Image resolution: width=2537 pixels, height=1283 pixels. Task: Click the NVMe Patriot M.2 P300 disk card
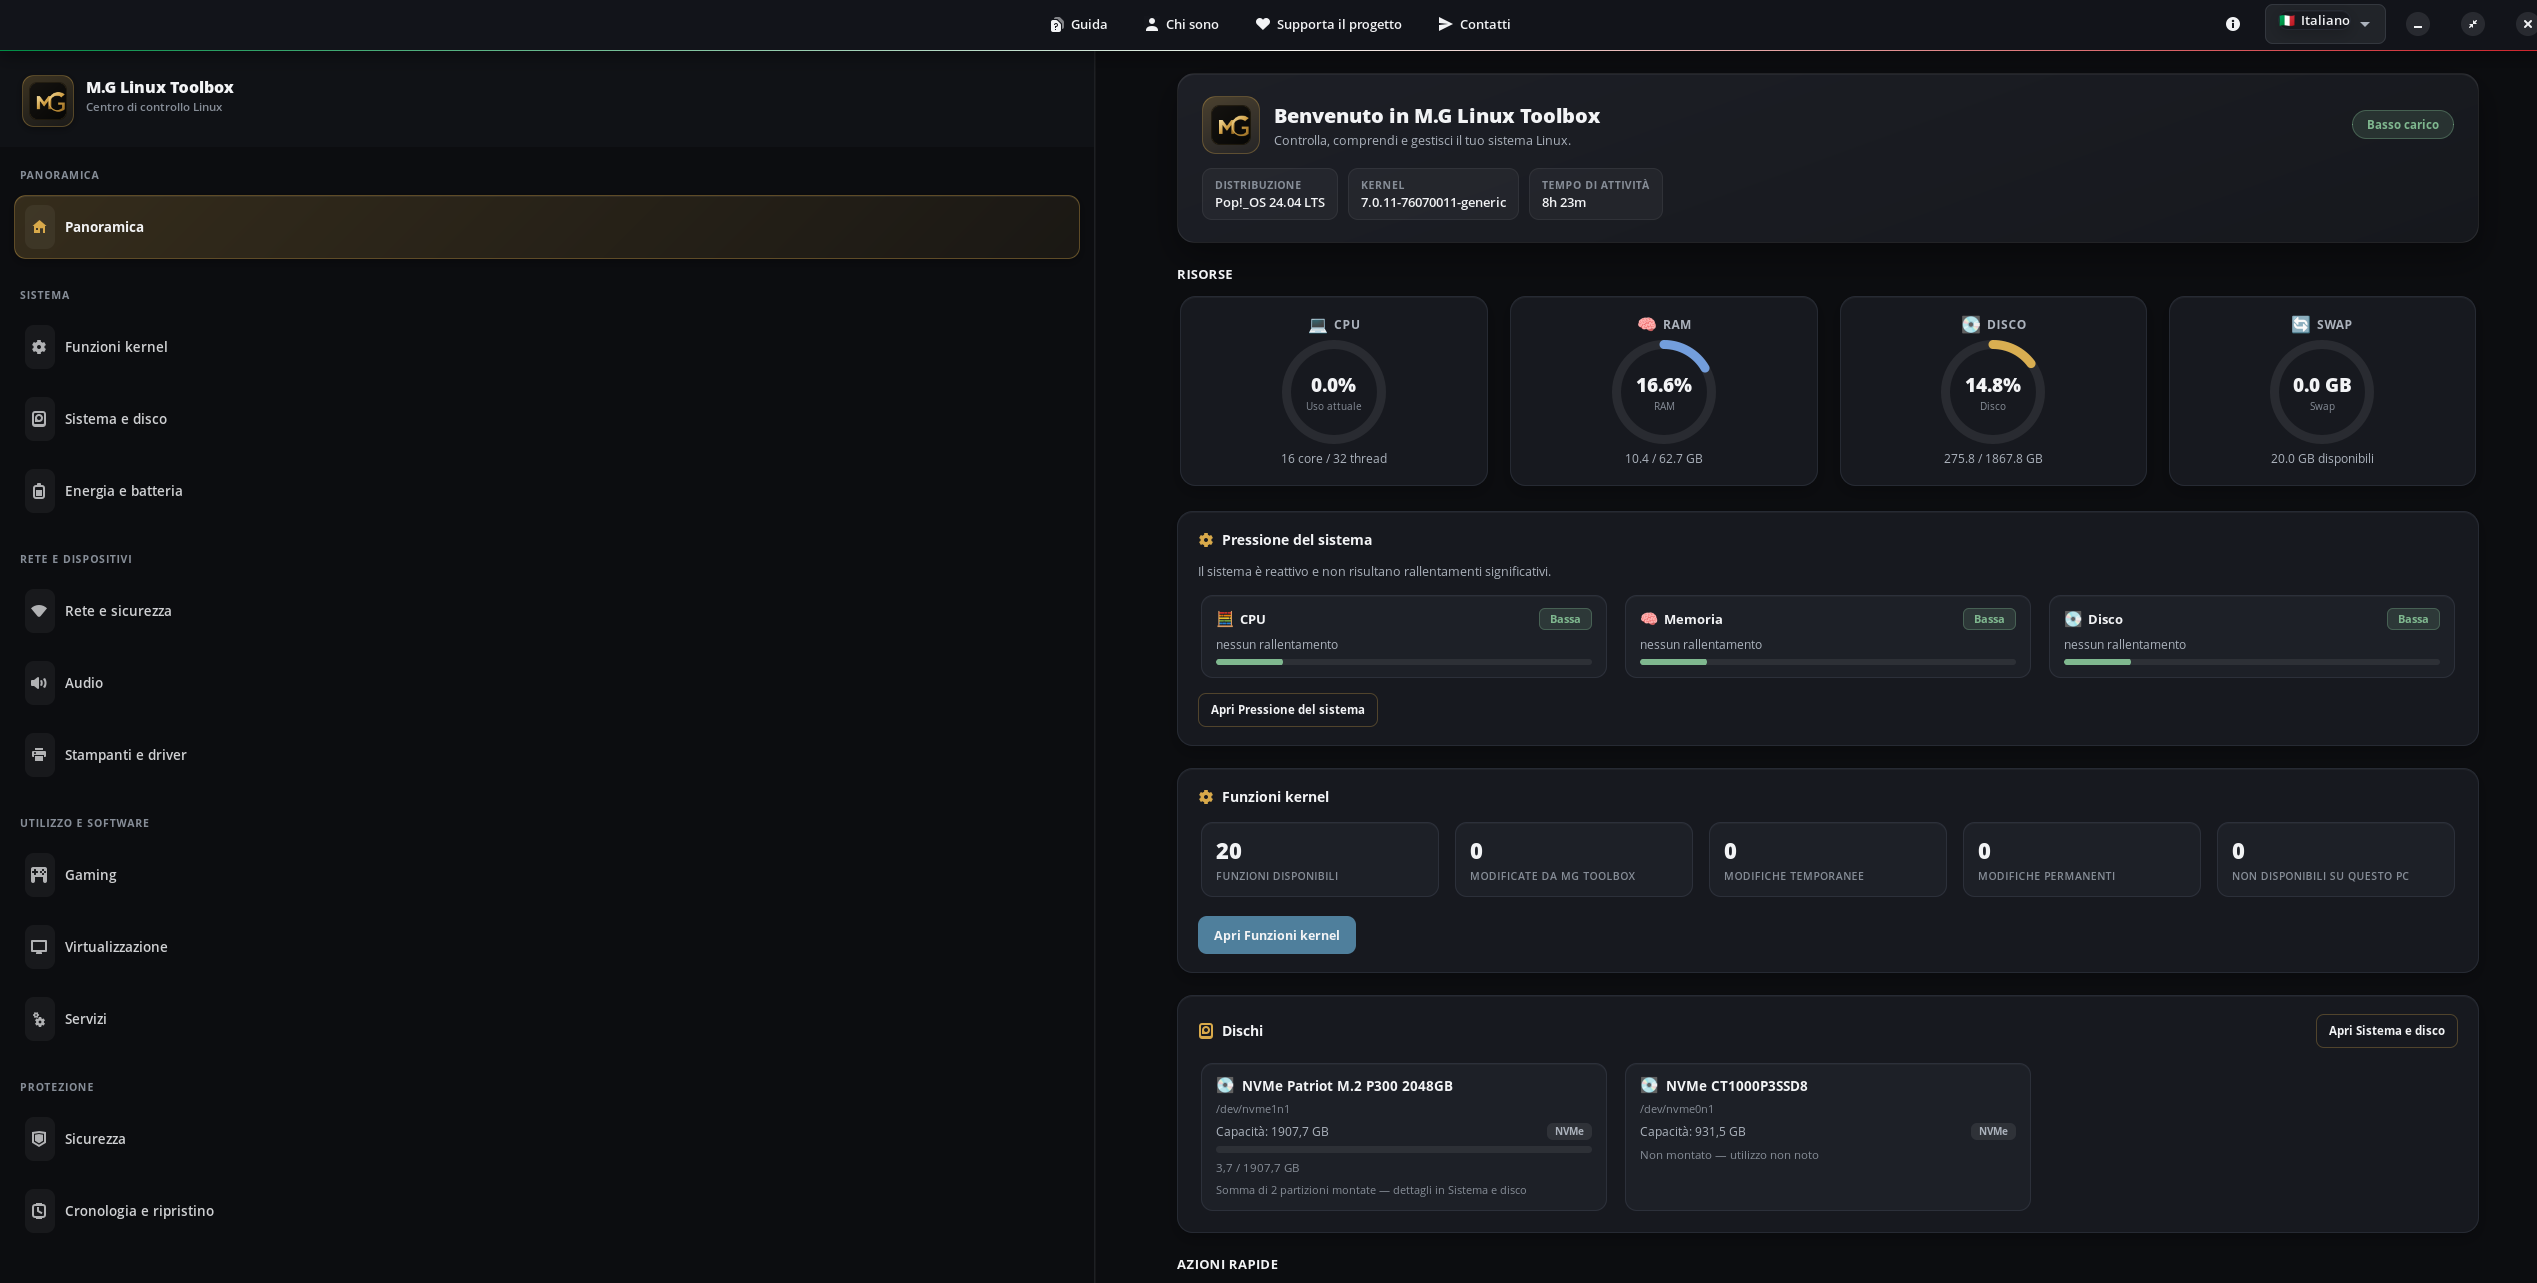tap(1404, 1137)
